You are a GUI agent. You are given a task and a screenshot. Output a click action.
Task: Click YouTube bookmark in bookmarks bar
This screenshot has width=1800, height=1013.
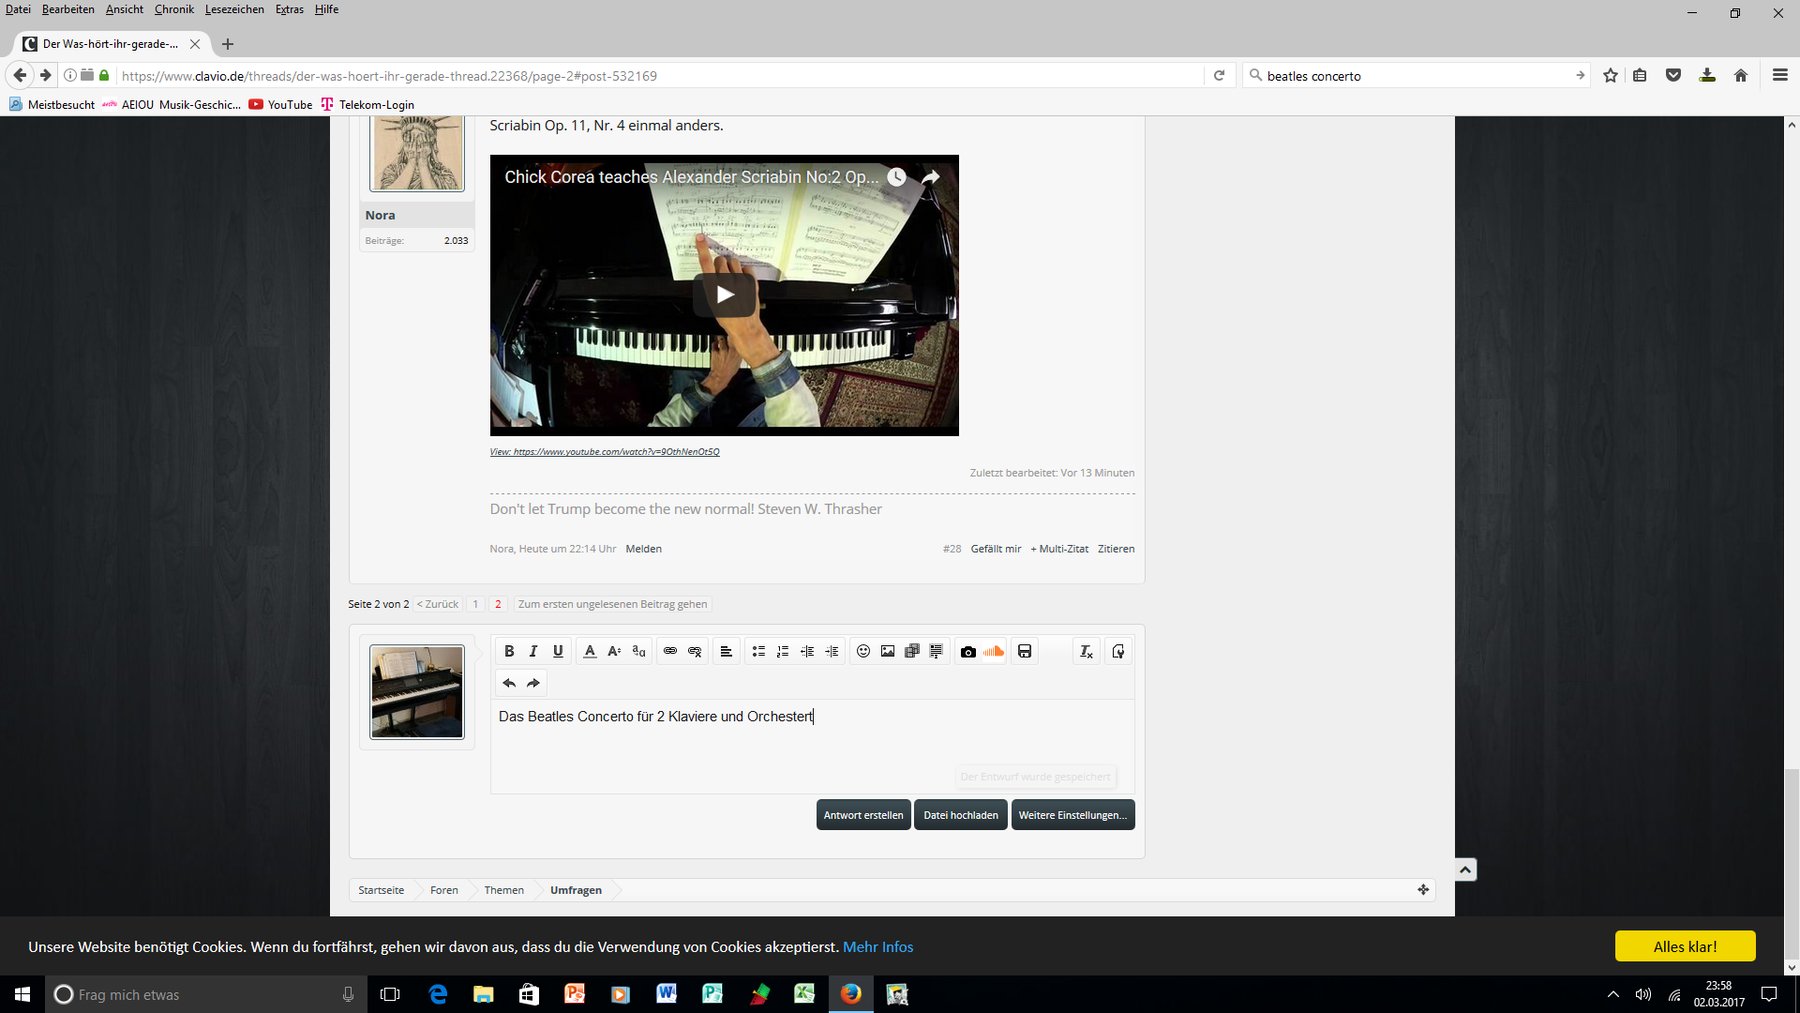[281, 104]
